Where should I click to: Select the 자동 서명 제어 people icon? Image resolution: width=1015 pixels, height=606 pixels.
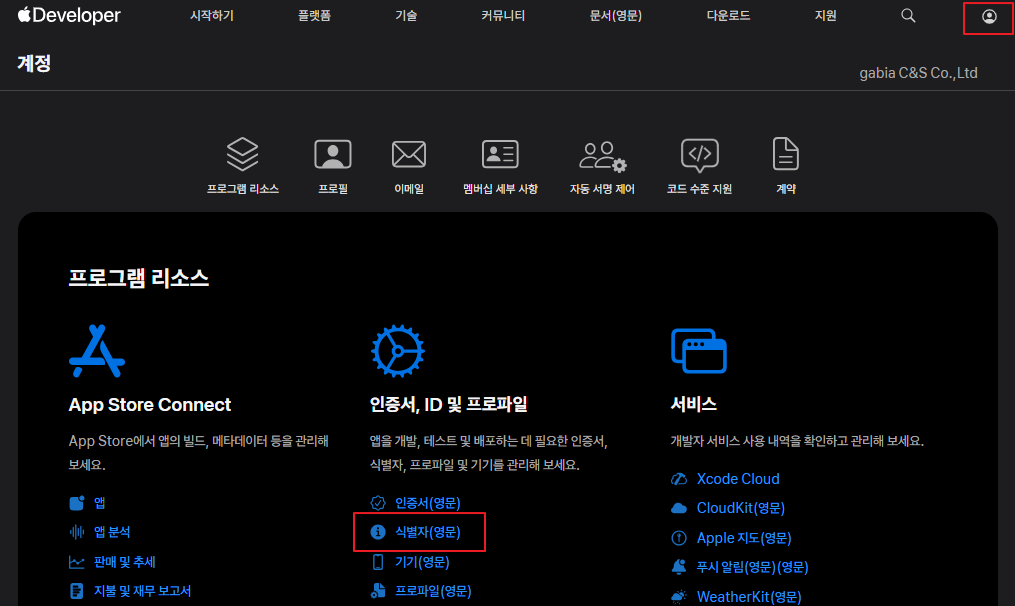(602, 155)
